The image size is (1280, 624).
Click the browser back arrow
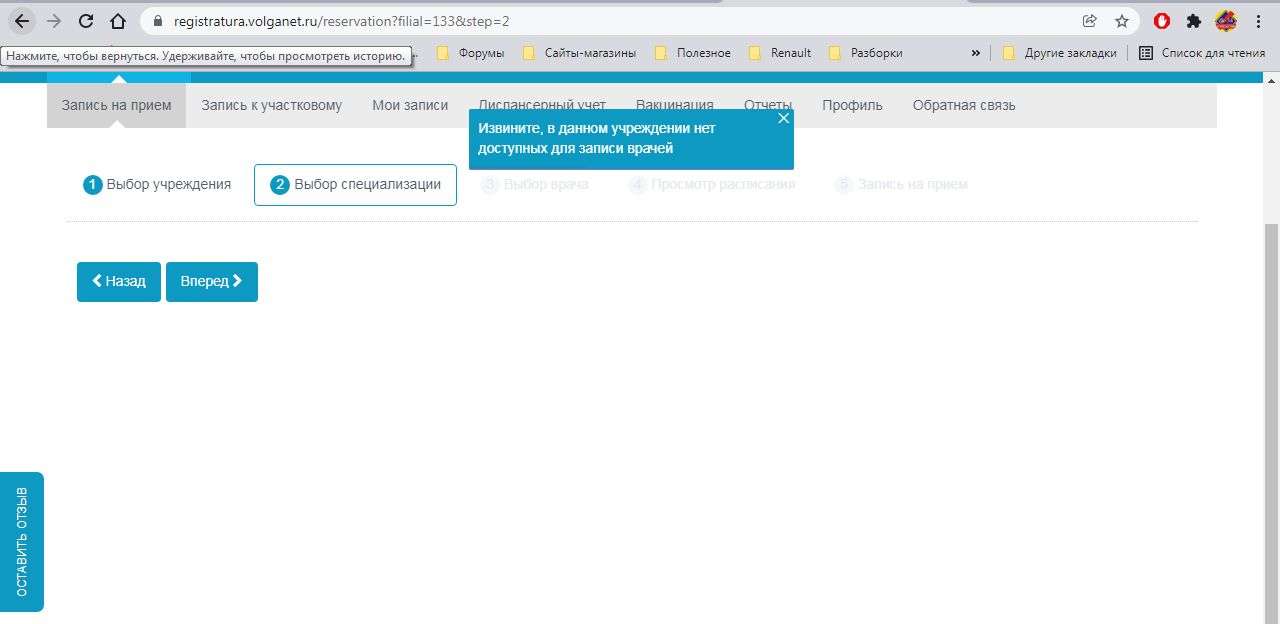(x=22, y=21)
